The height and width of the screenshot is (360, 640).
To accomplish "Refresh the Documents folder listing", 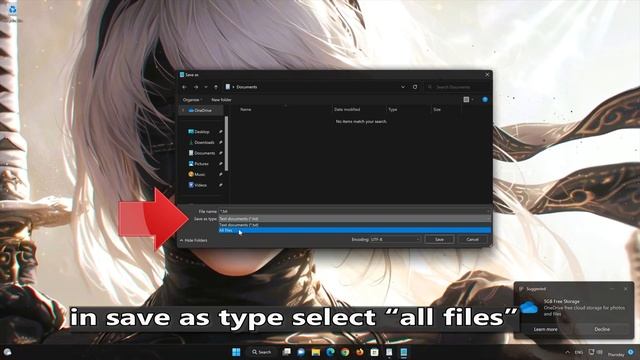I will (415, 87).
